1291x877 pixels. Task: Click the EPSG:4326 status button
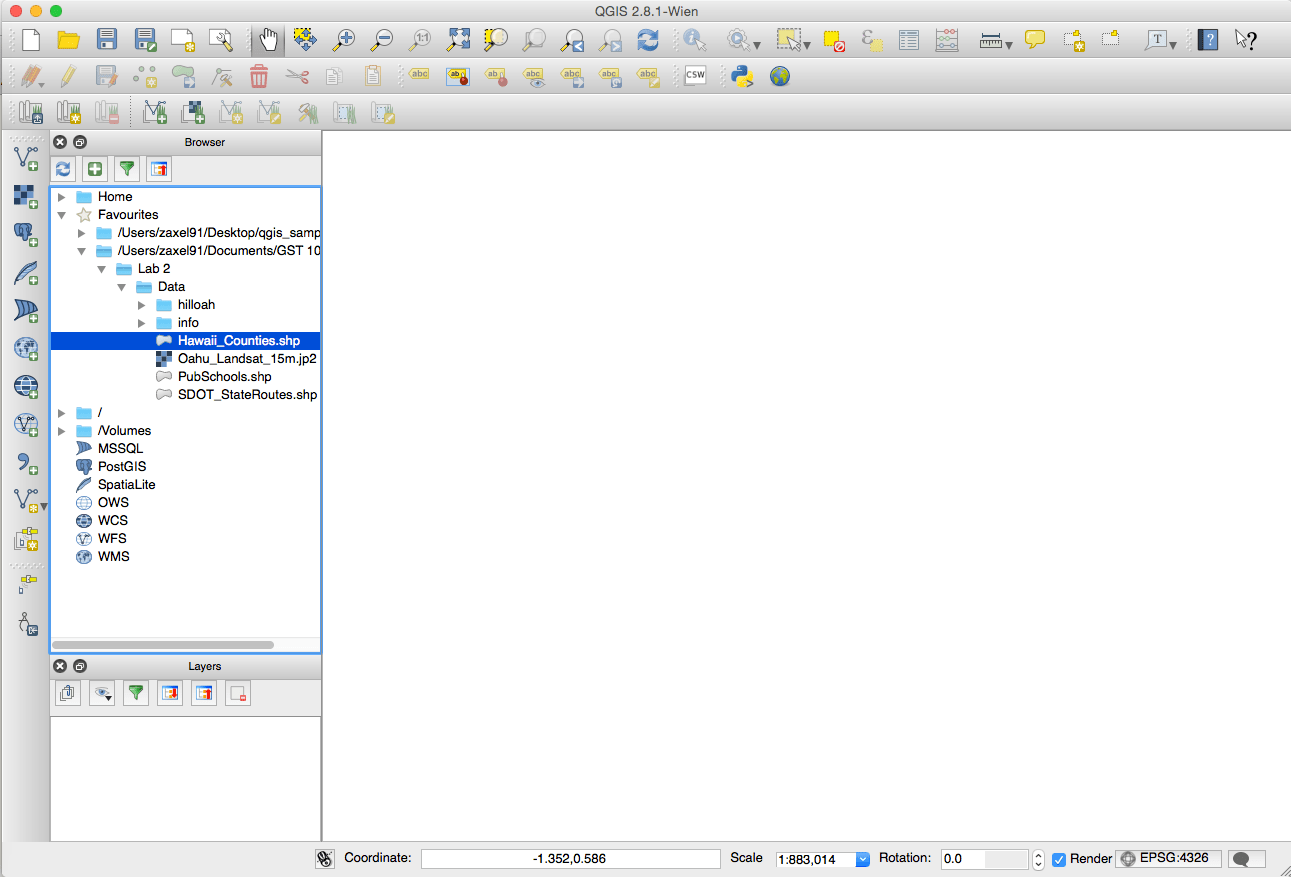[1168, 858]
